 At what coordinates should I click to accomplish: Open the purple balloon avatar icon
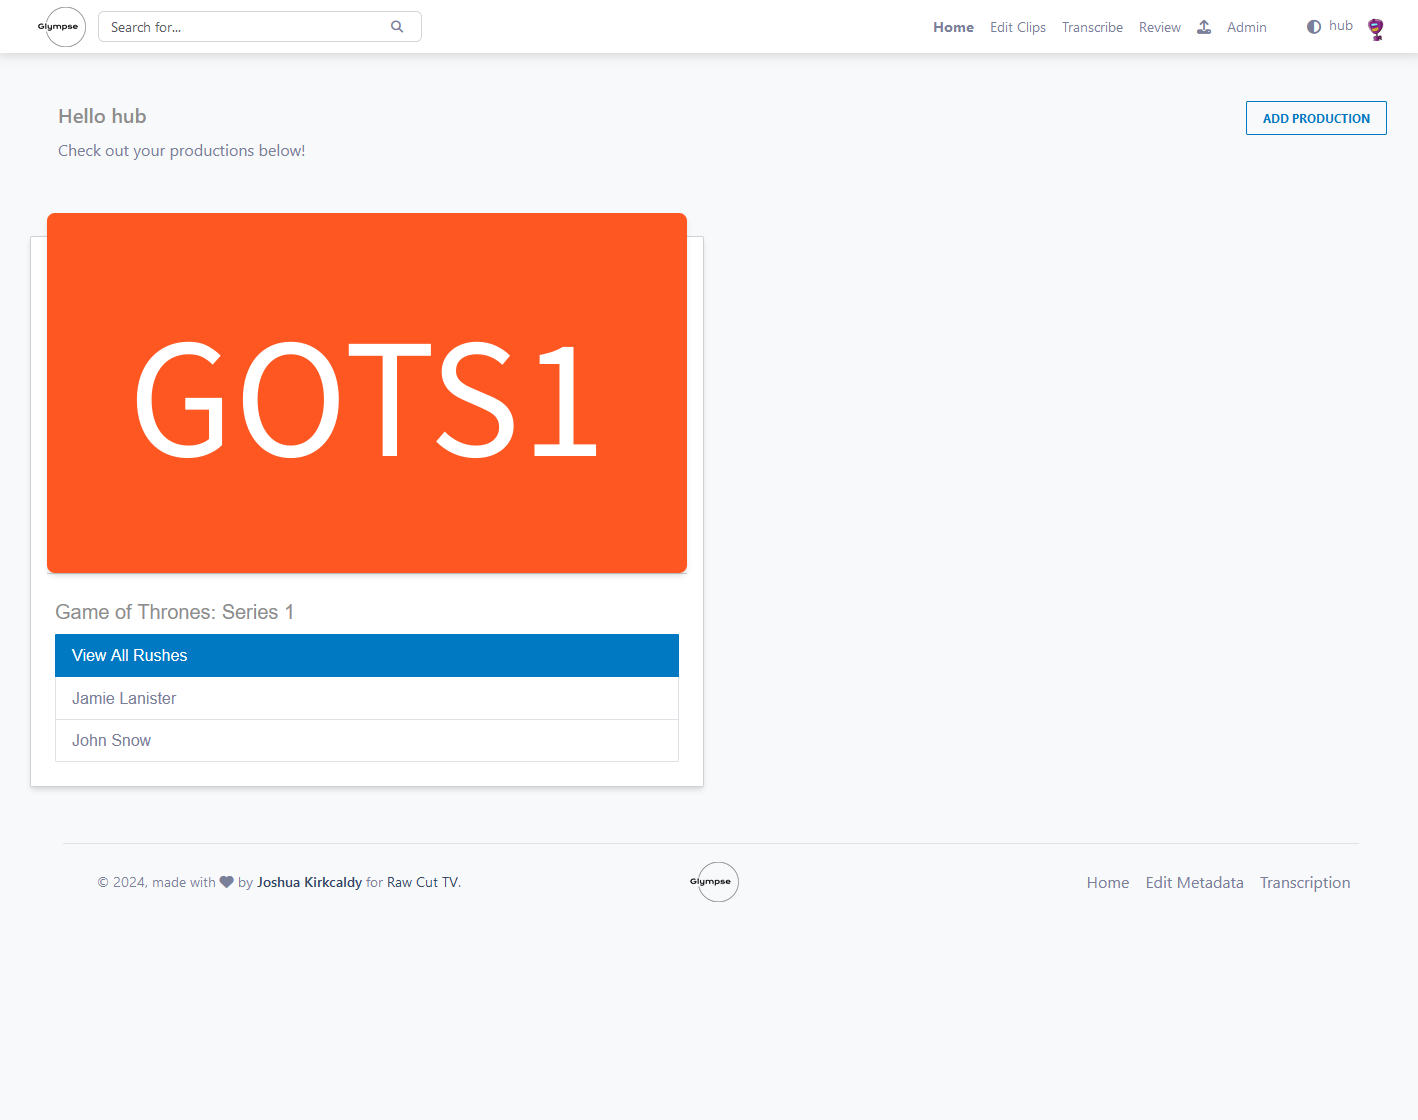coord(1375,29)
